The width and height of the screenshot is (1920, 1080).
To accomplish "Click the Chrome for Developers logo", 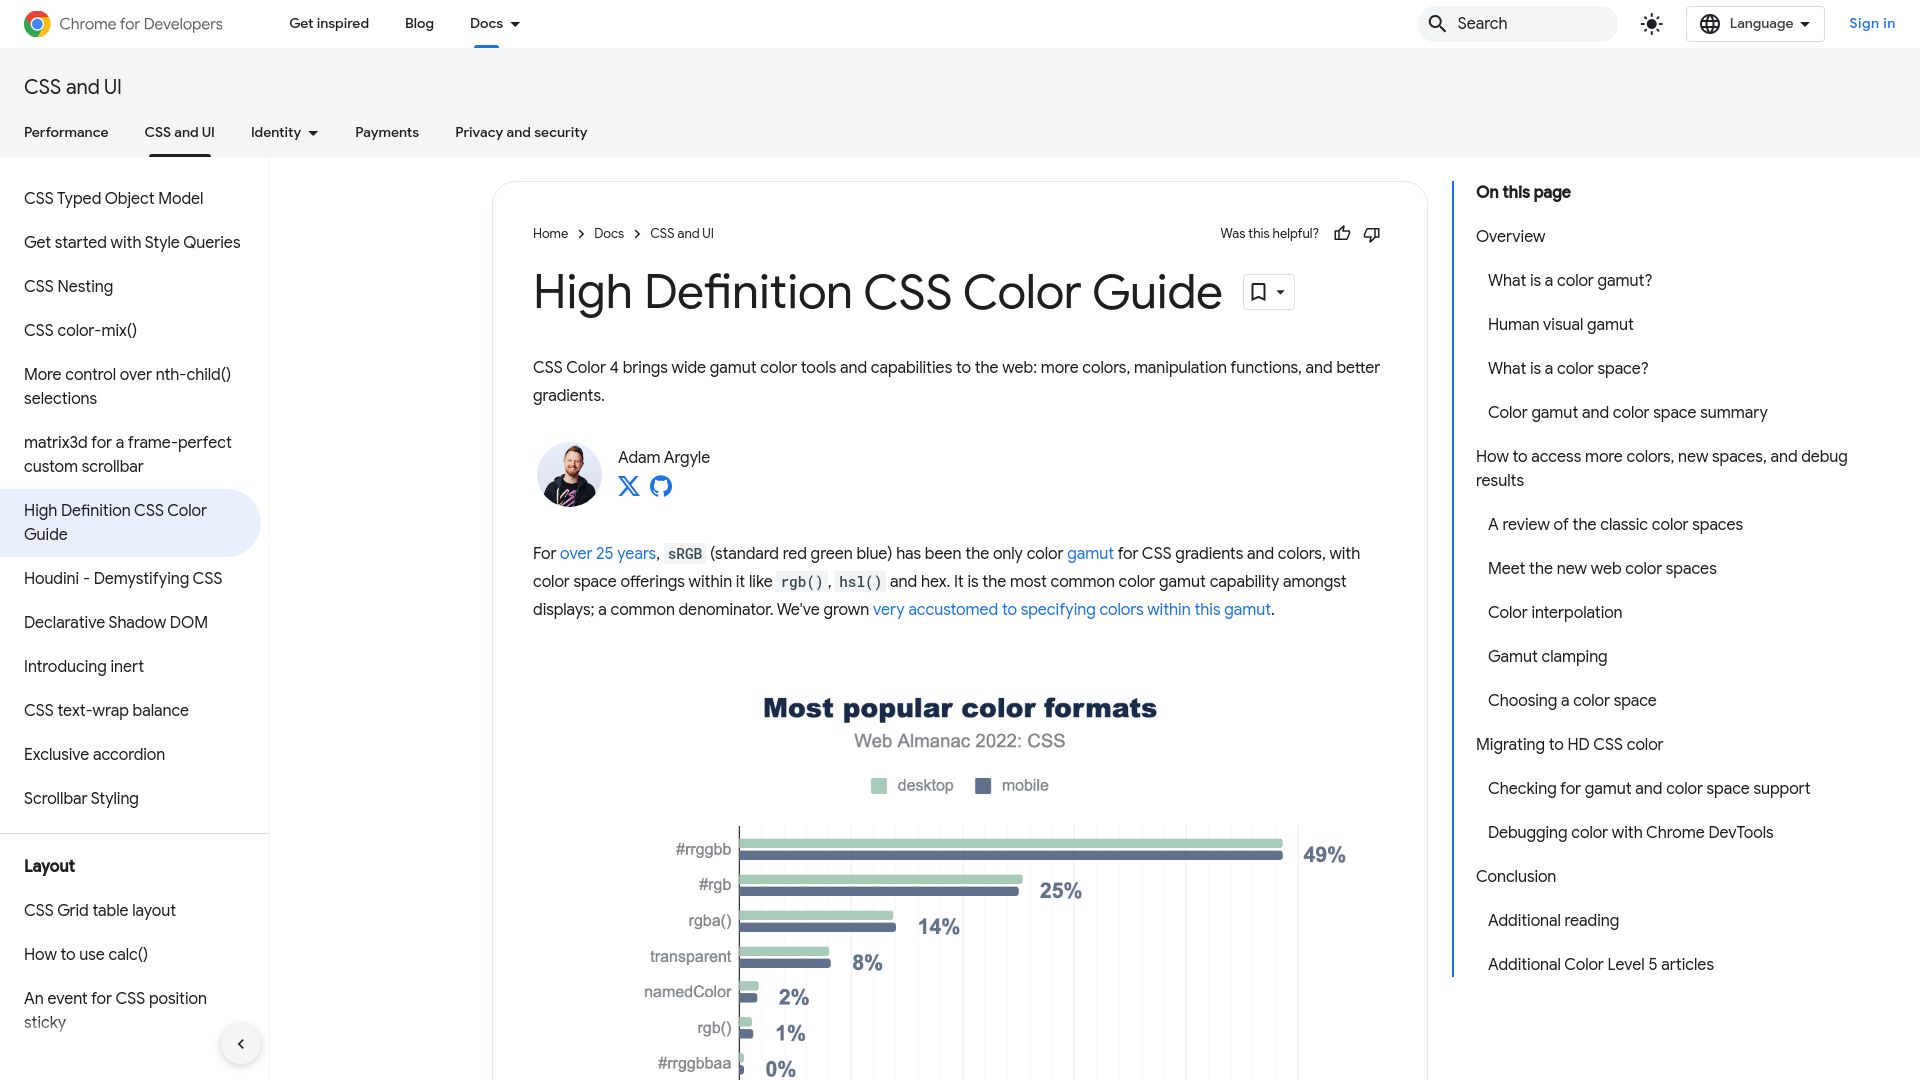I will [x=123, y=24].
